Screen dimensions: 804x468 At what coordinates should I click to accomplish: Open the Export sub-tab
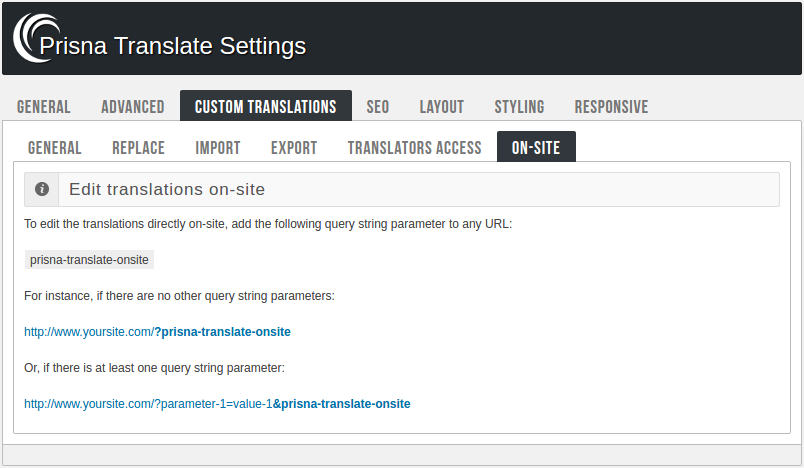point(294,148)
